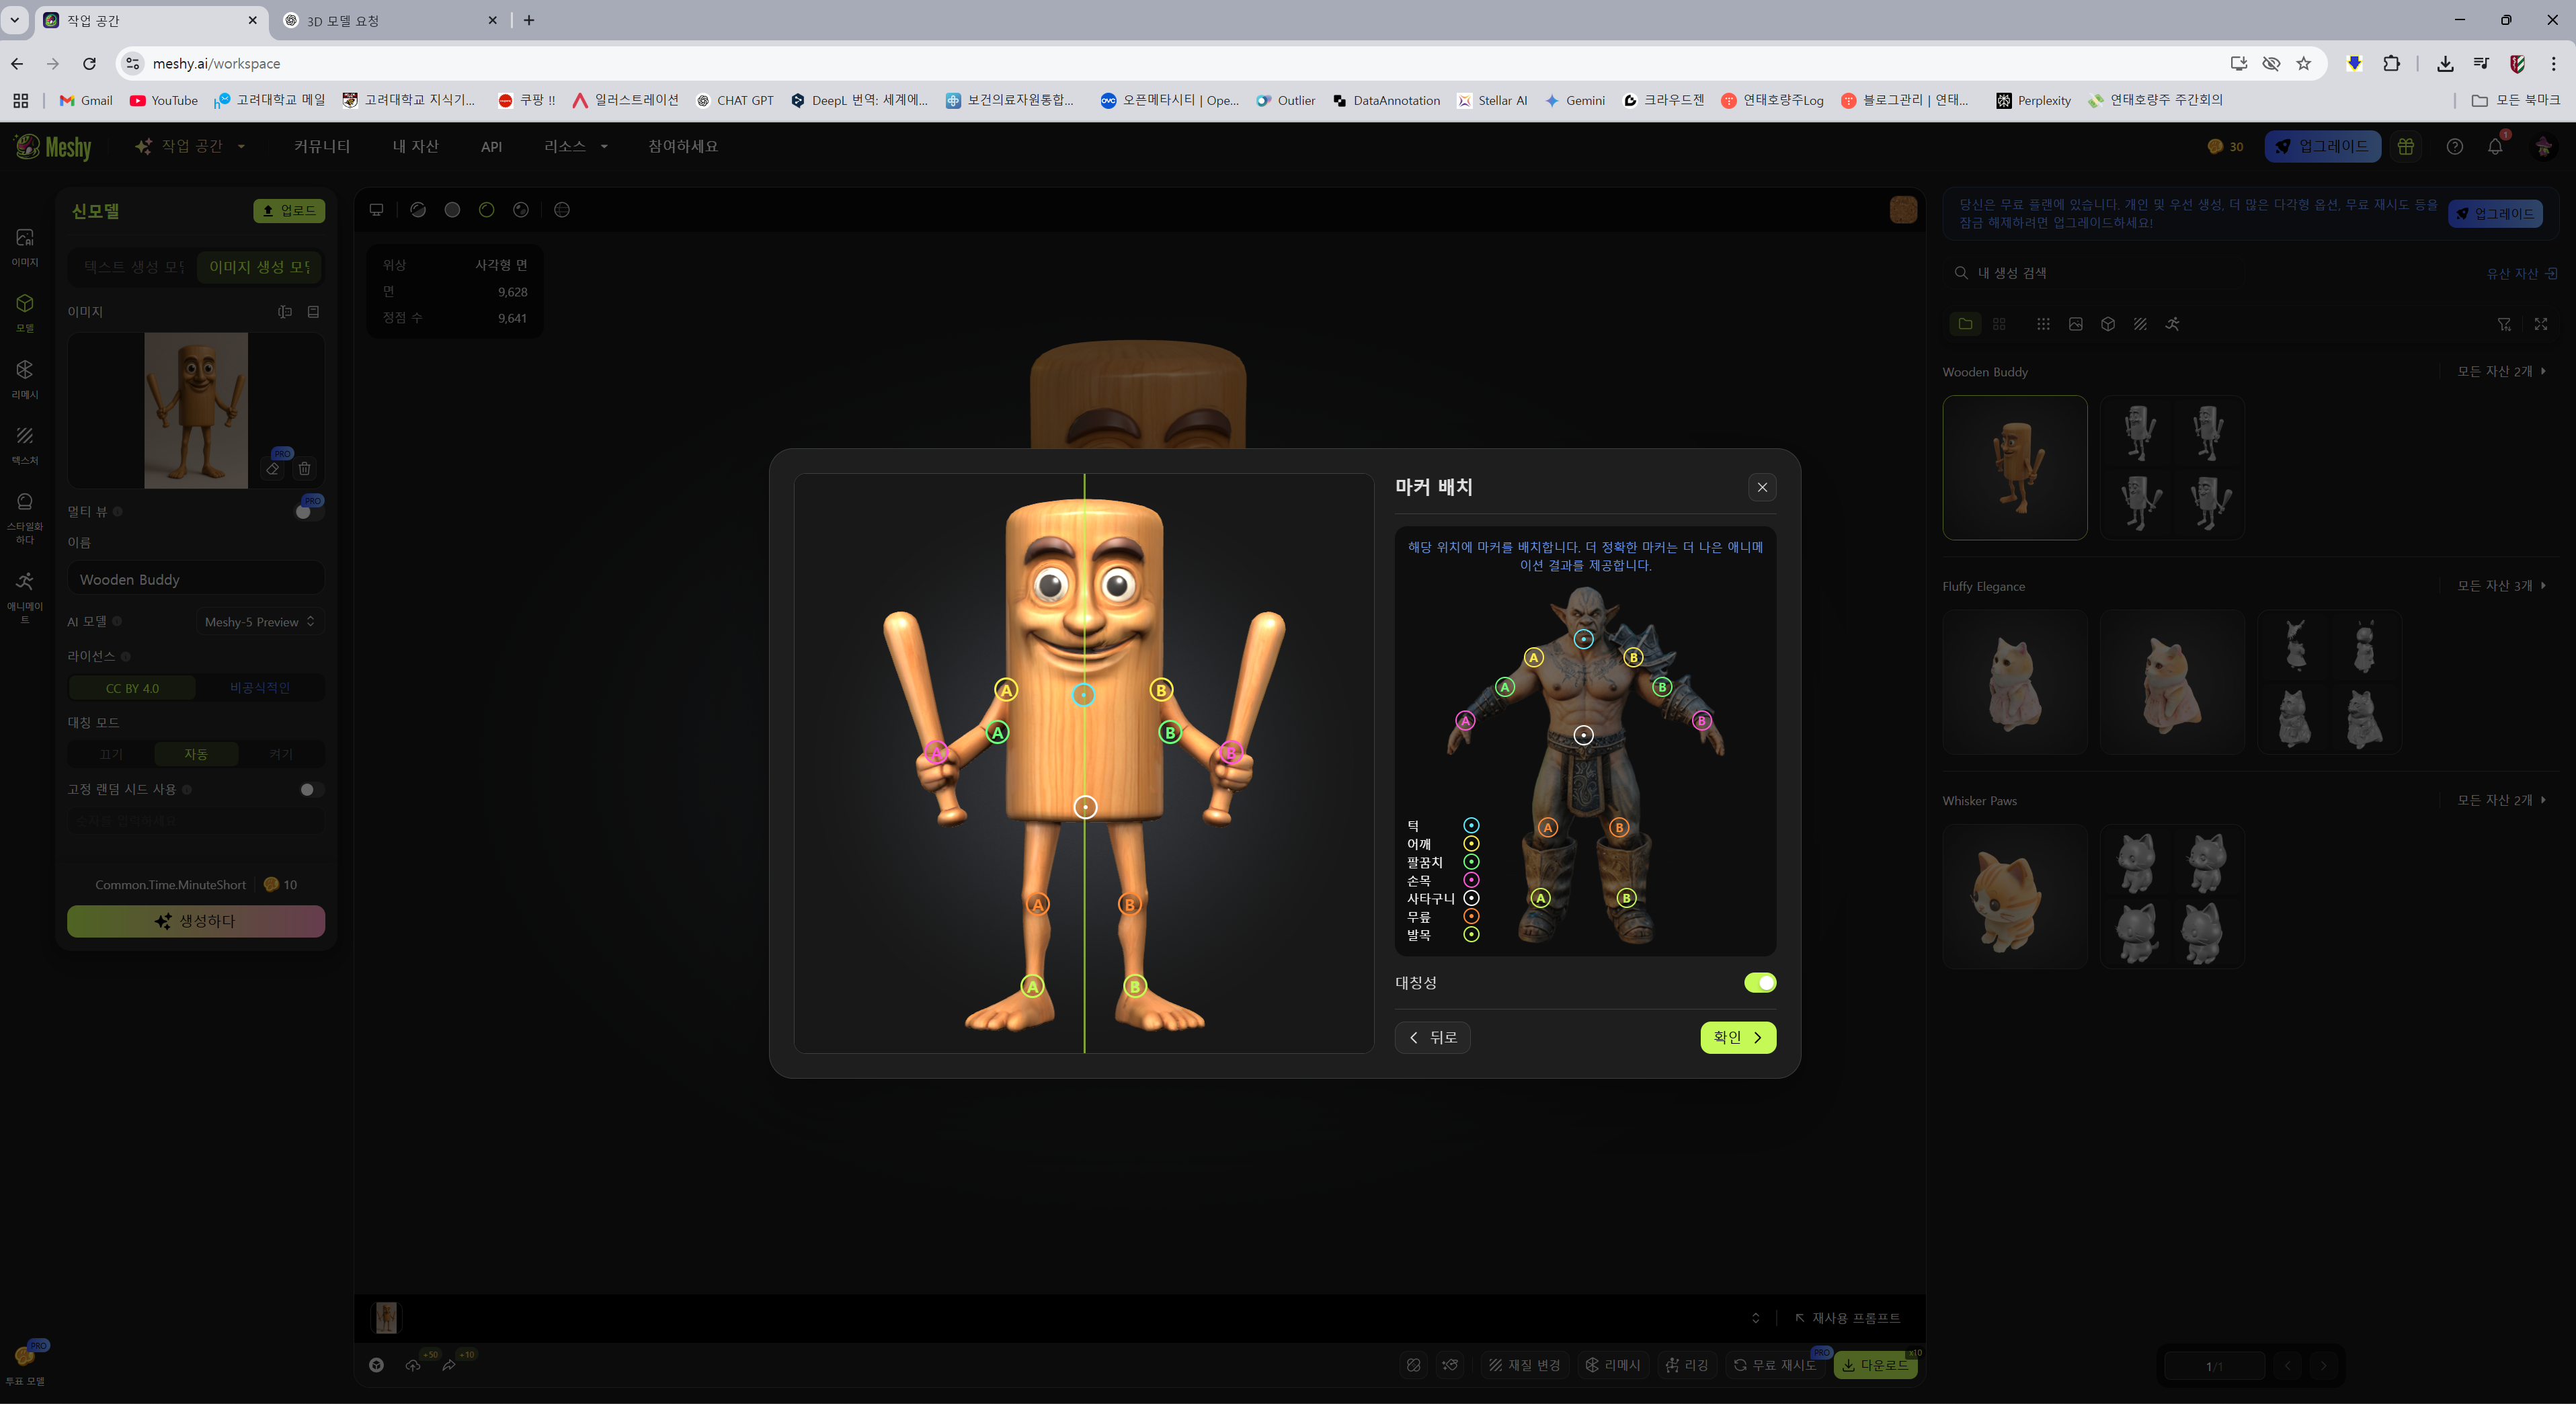Open the Community menu item
Screen dimensions: 2576x1404
321,147
